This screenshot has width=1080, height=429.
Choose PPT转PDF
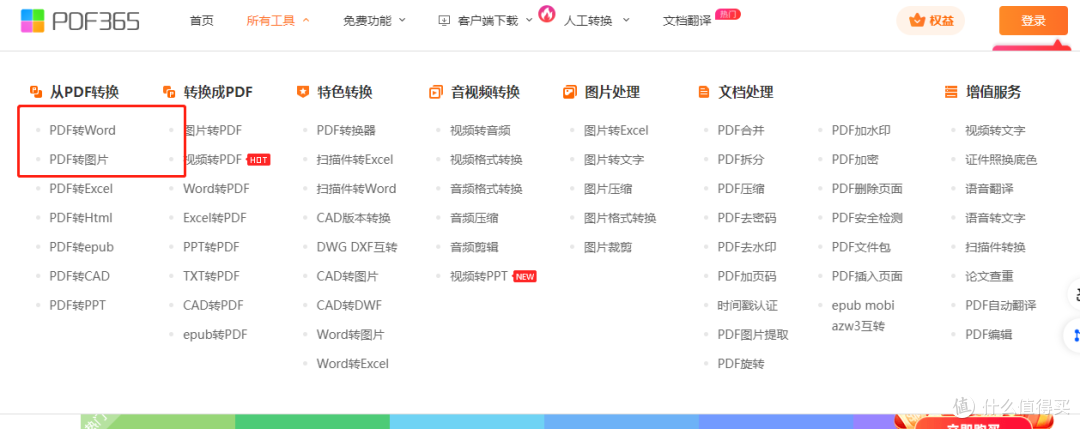211,247
